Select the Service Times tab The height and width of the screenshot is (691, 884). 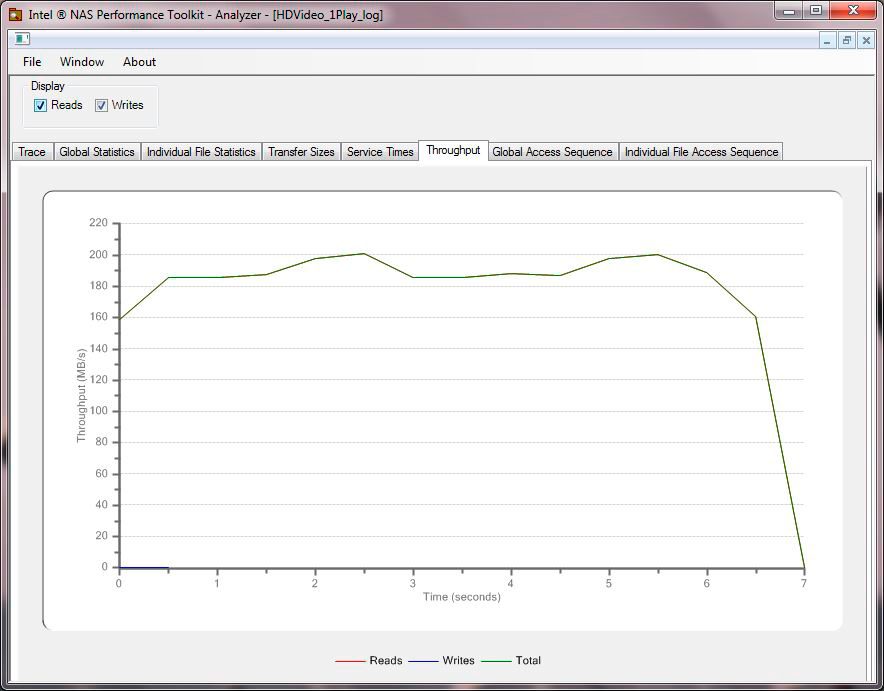click(x=380, y=152)
